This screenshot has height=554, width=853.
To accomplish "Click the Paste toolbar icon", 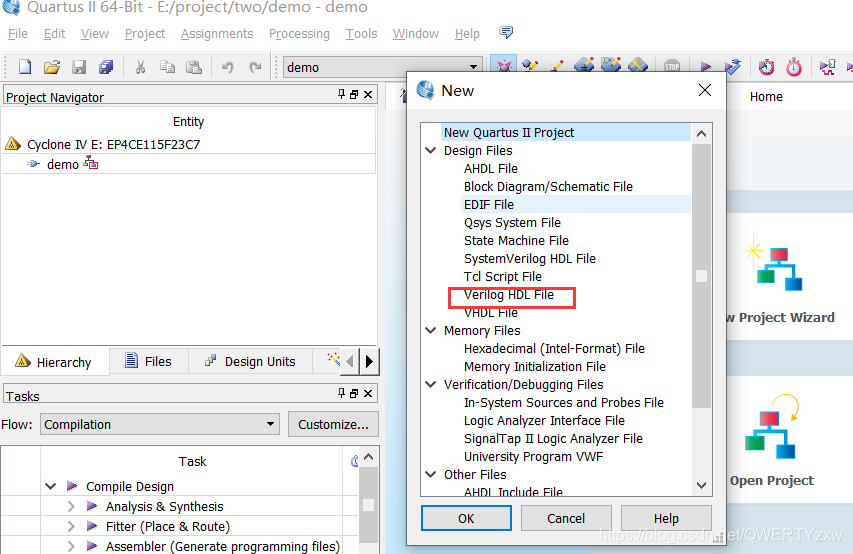I will [194, 67].
